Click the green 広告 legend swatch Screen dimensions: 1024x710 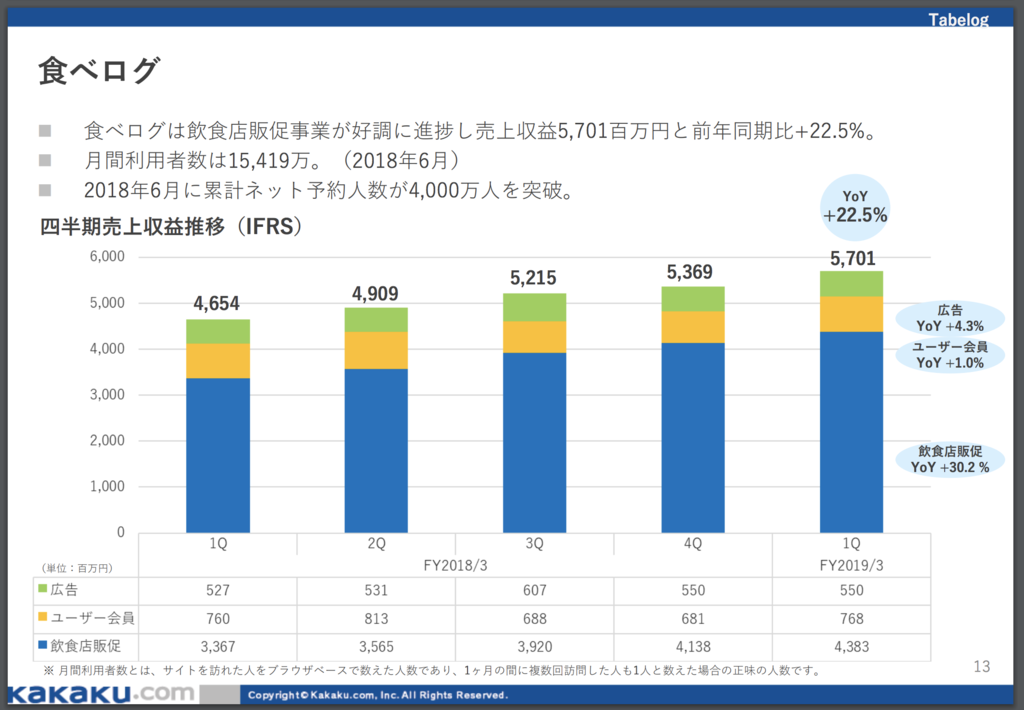pos(42,589)
